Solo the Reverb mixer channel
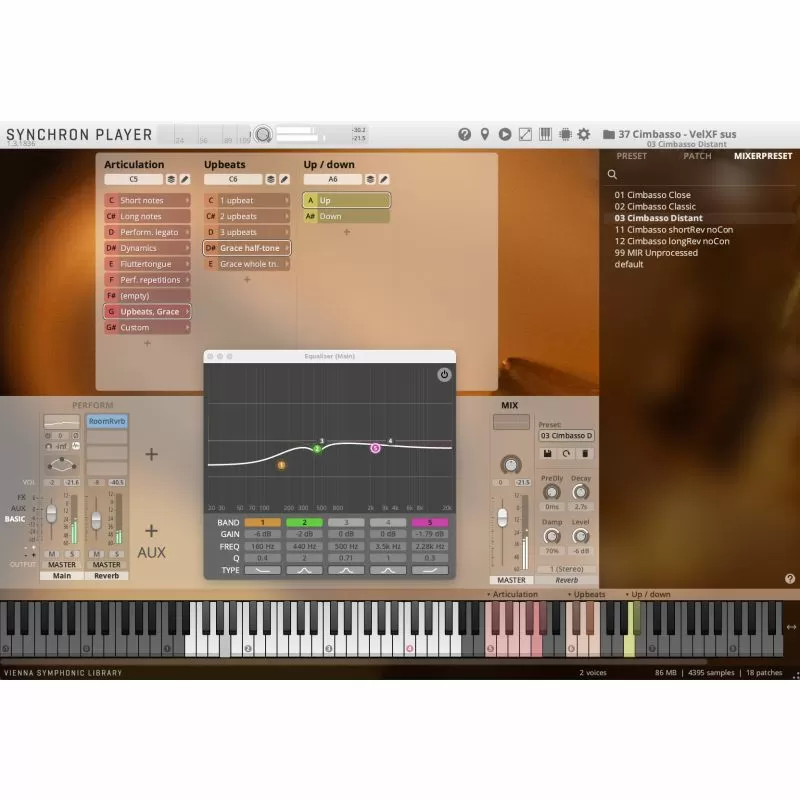 pyautogui.click(x=115, y=553)
